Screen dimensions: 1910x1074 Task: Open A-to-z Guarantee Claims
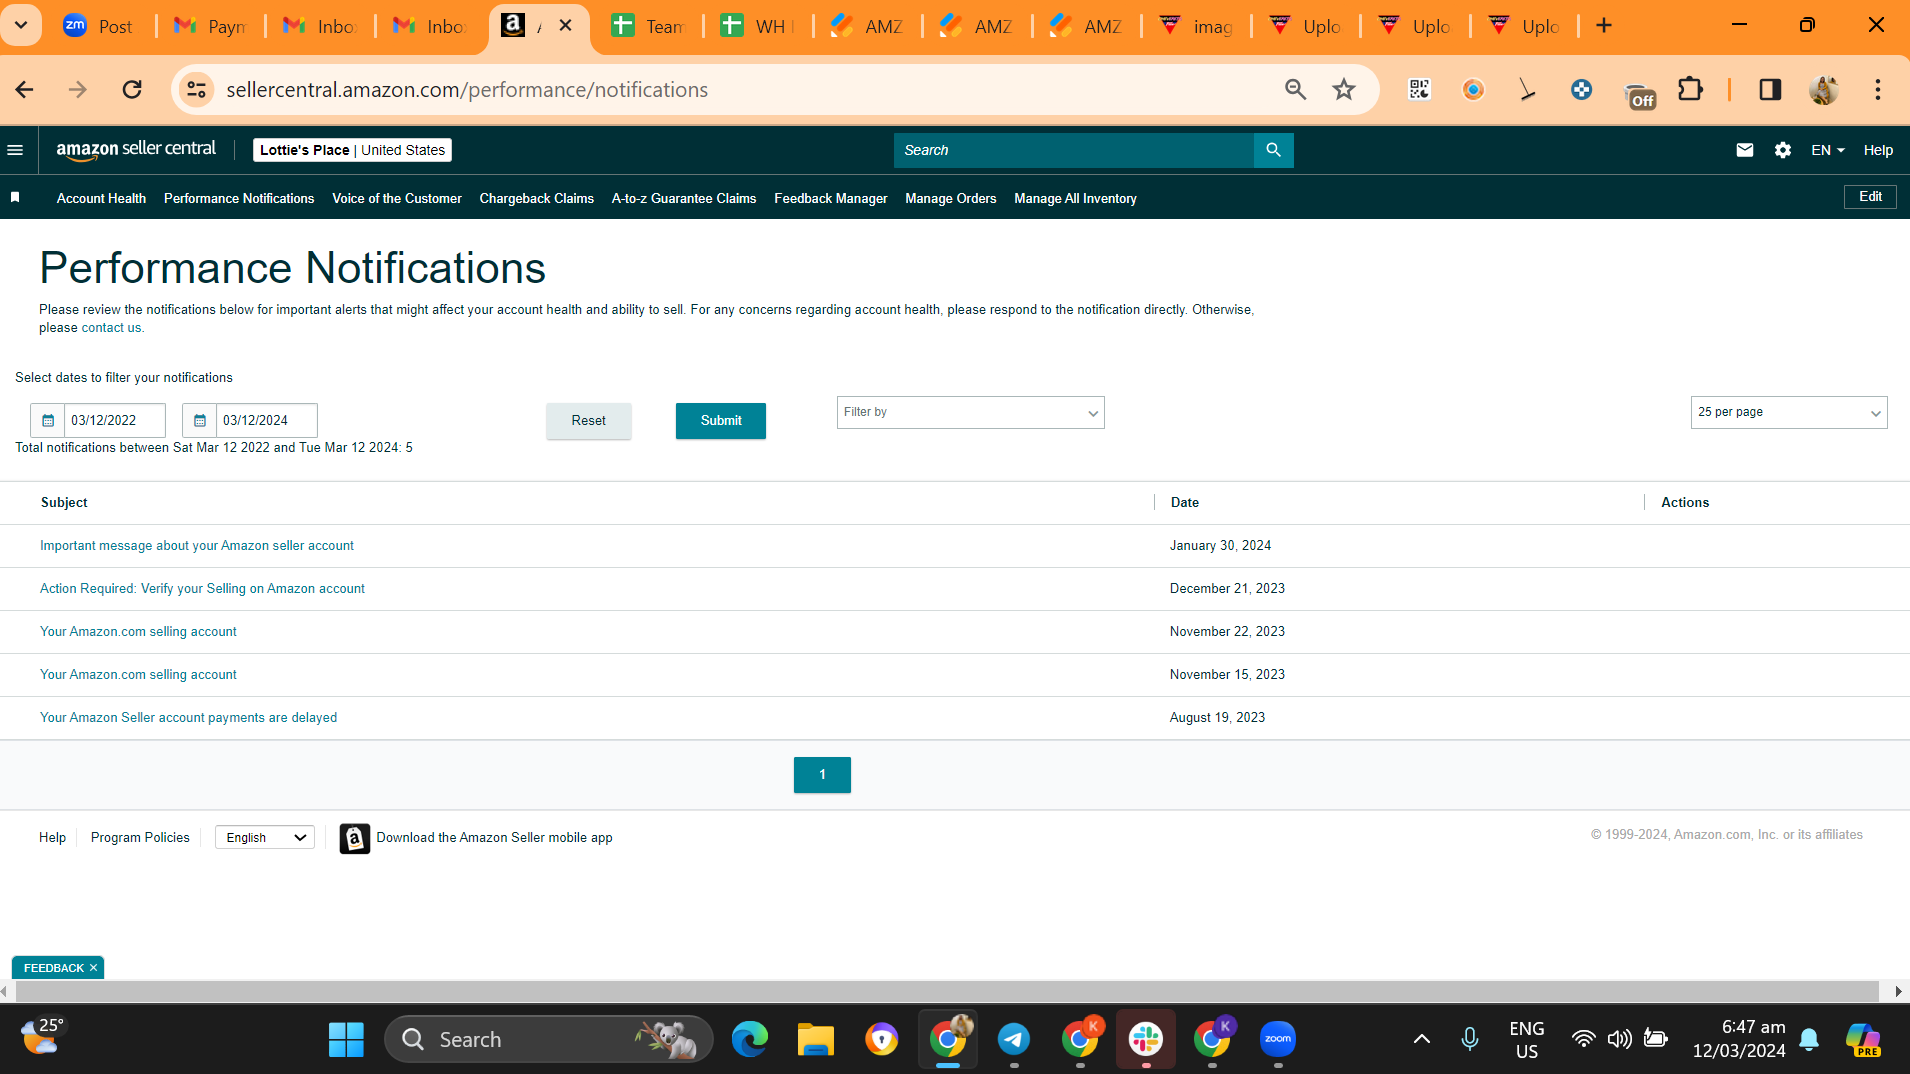(684, 198)
